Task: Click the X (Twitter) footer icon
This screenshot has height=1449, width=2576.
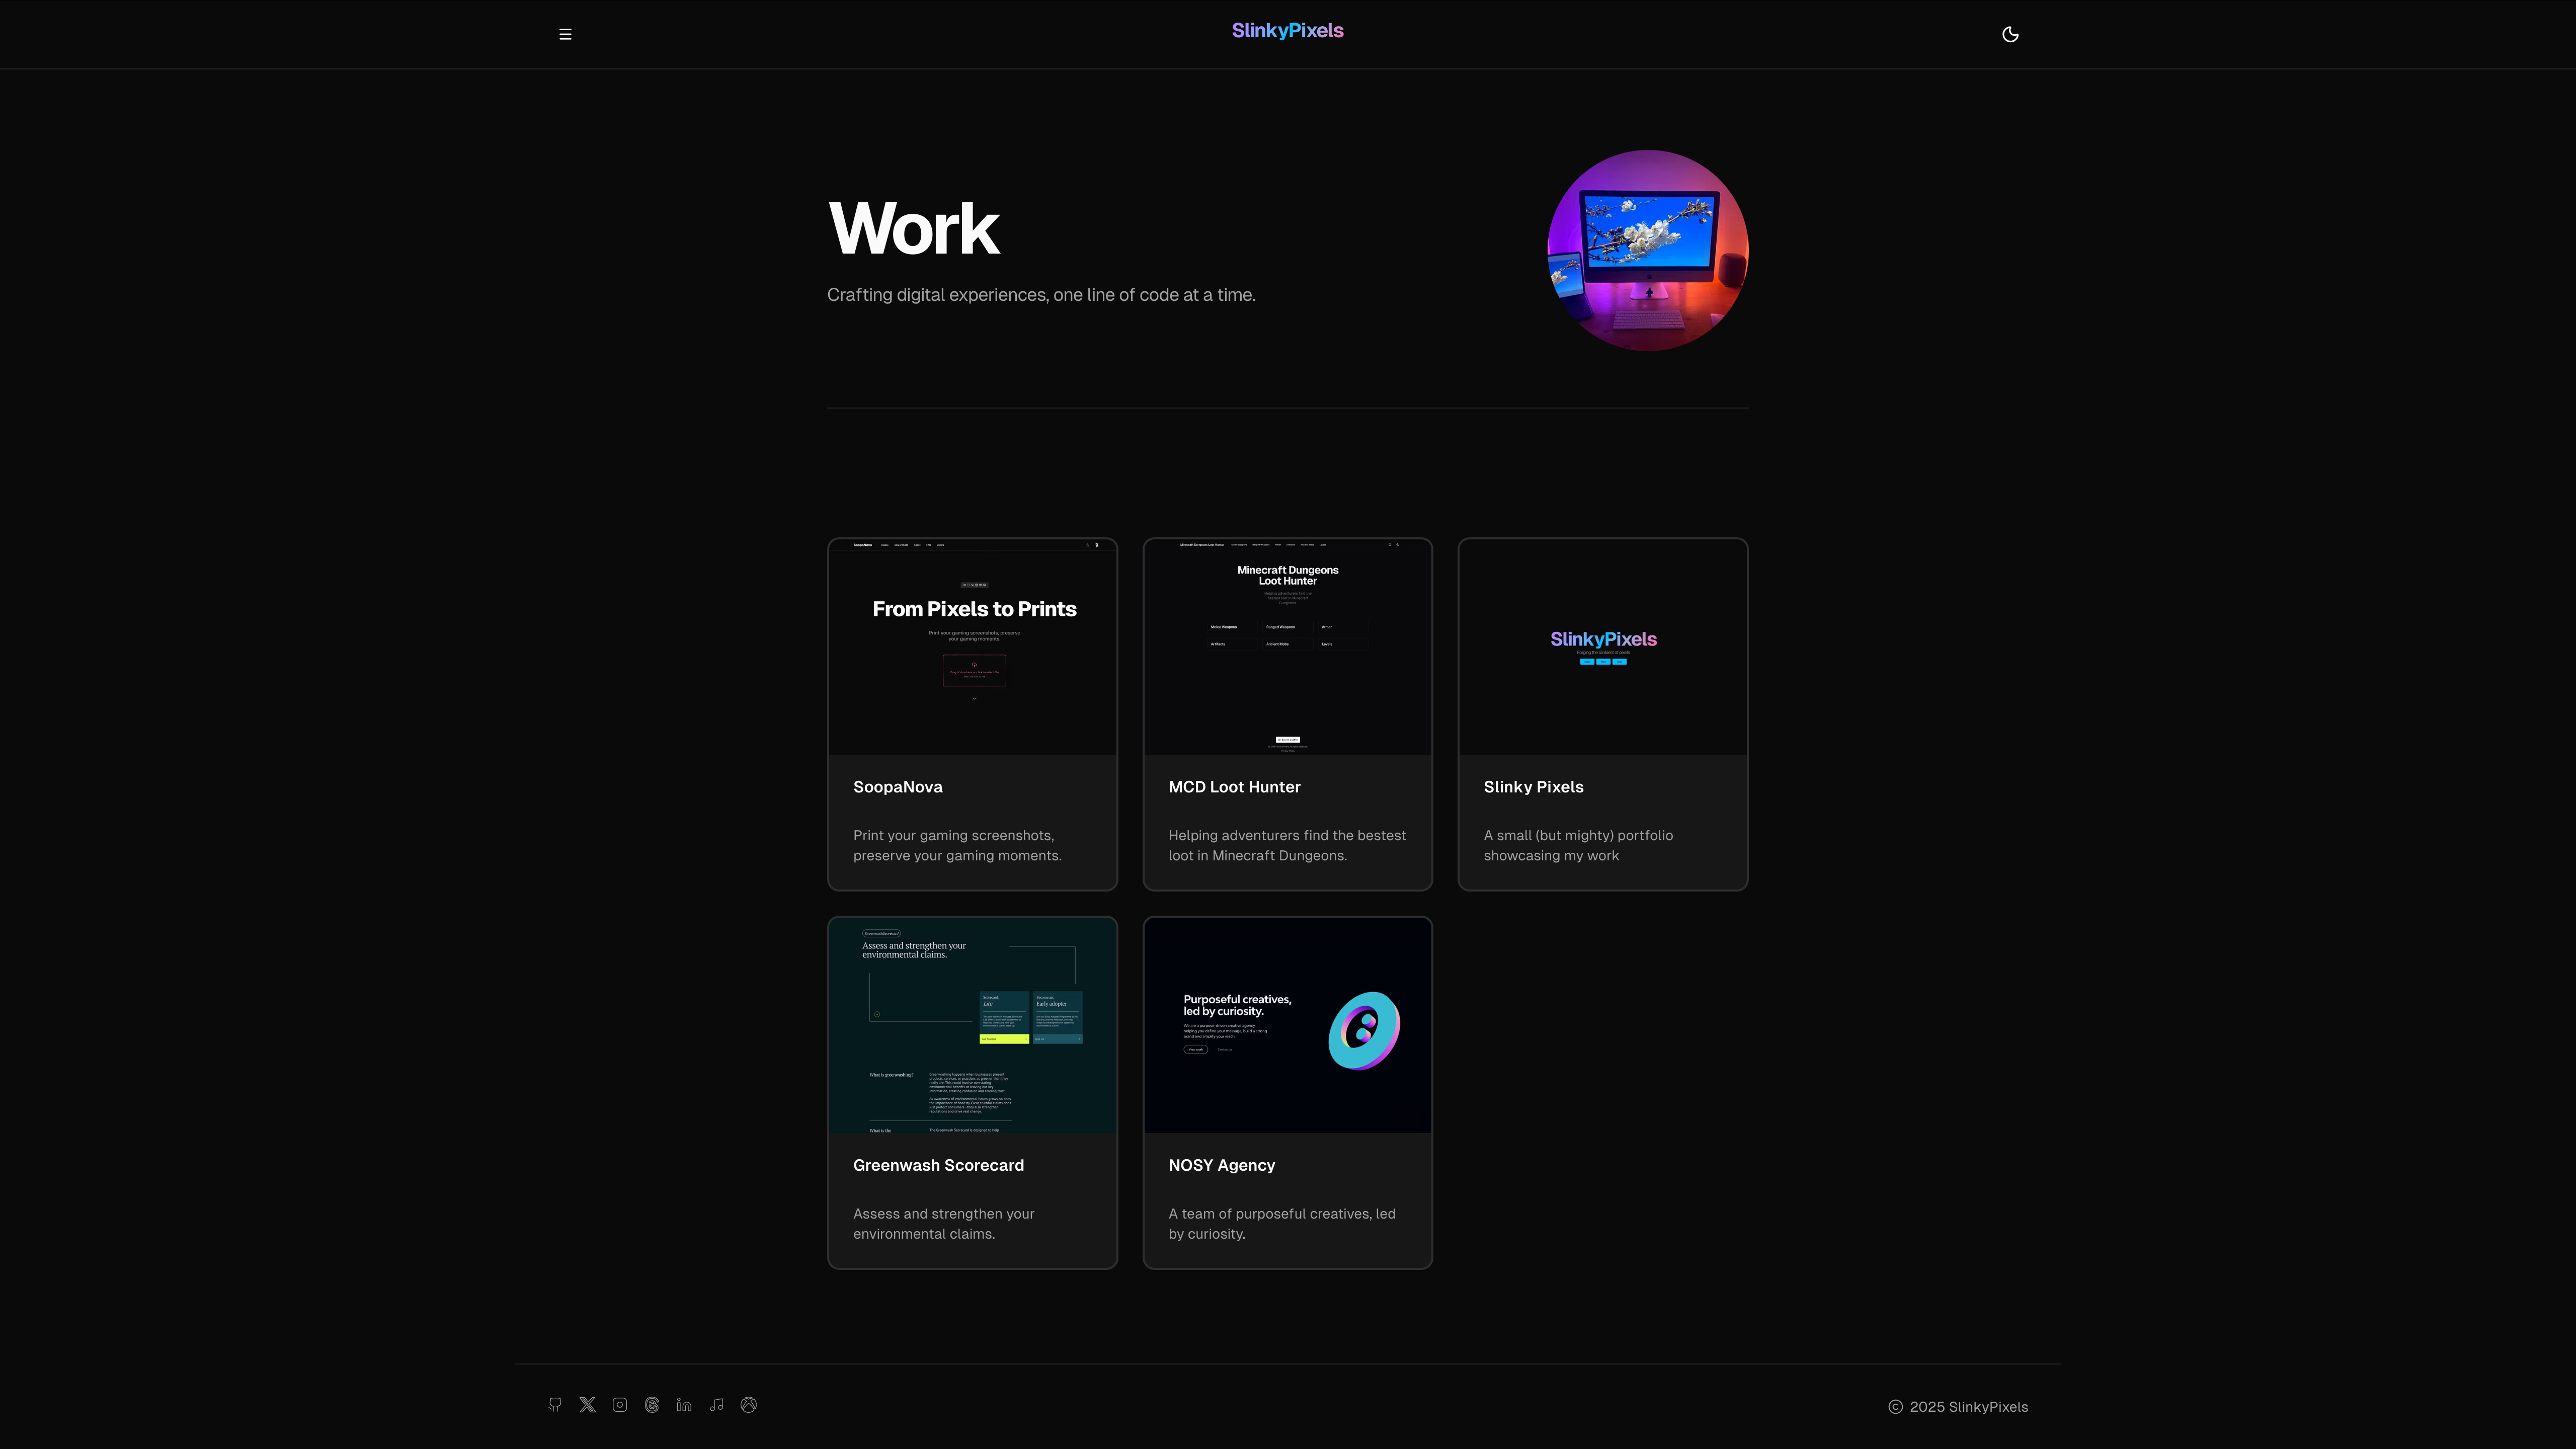Action: 587,1405
